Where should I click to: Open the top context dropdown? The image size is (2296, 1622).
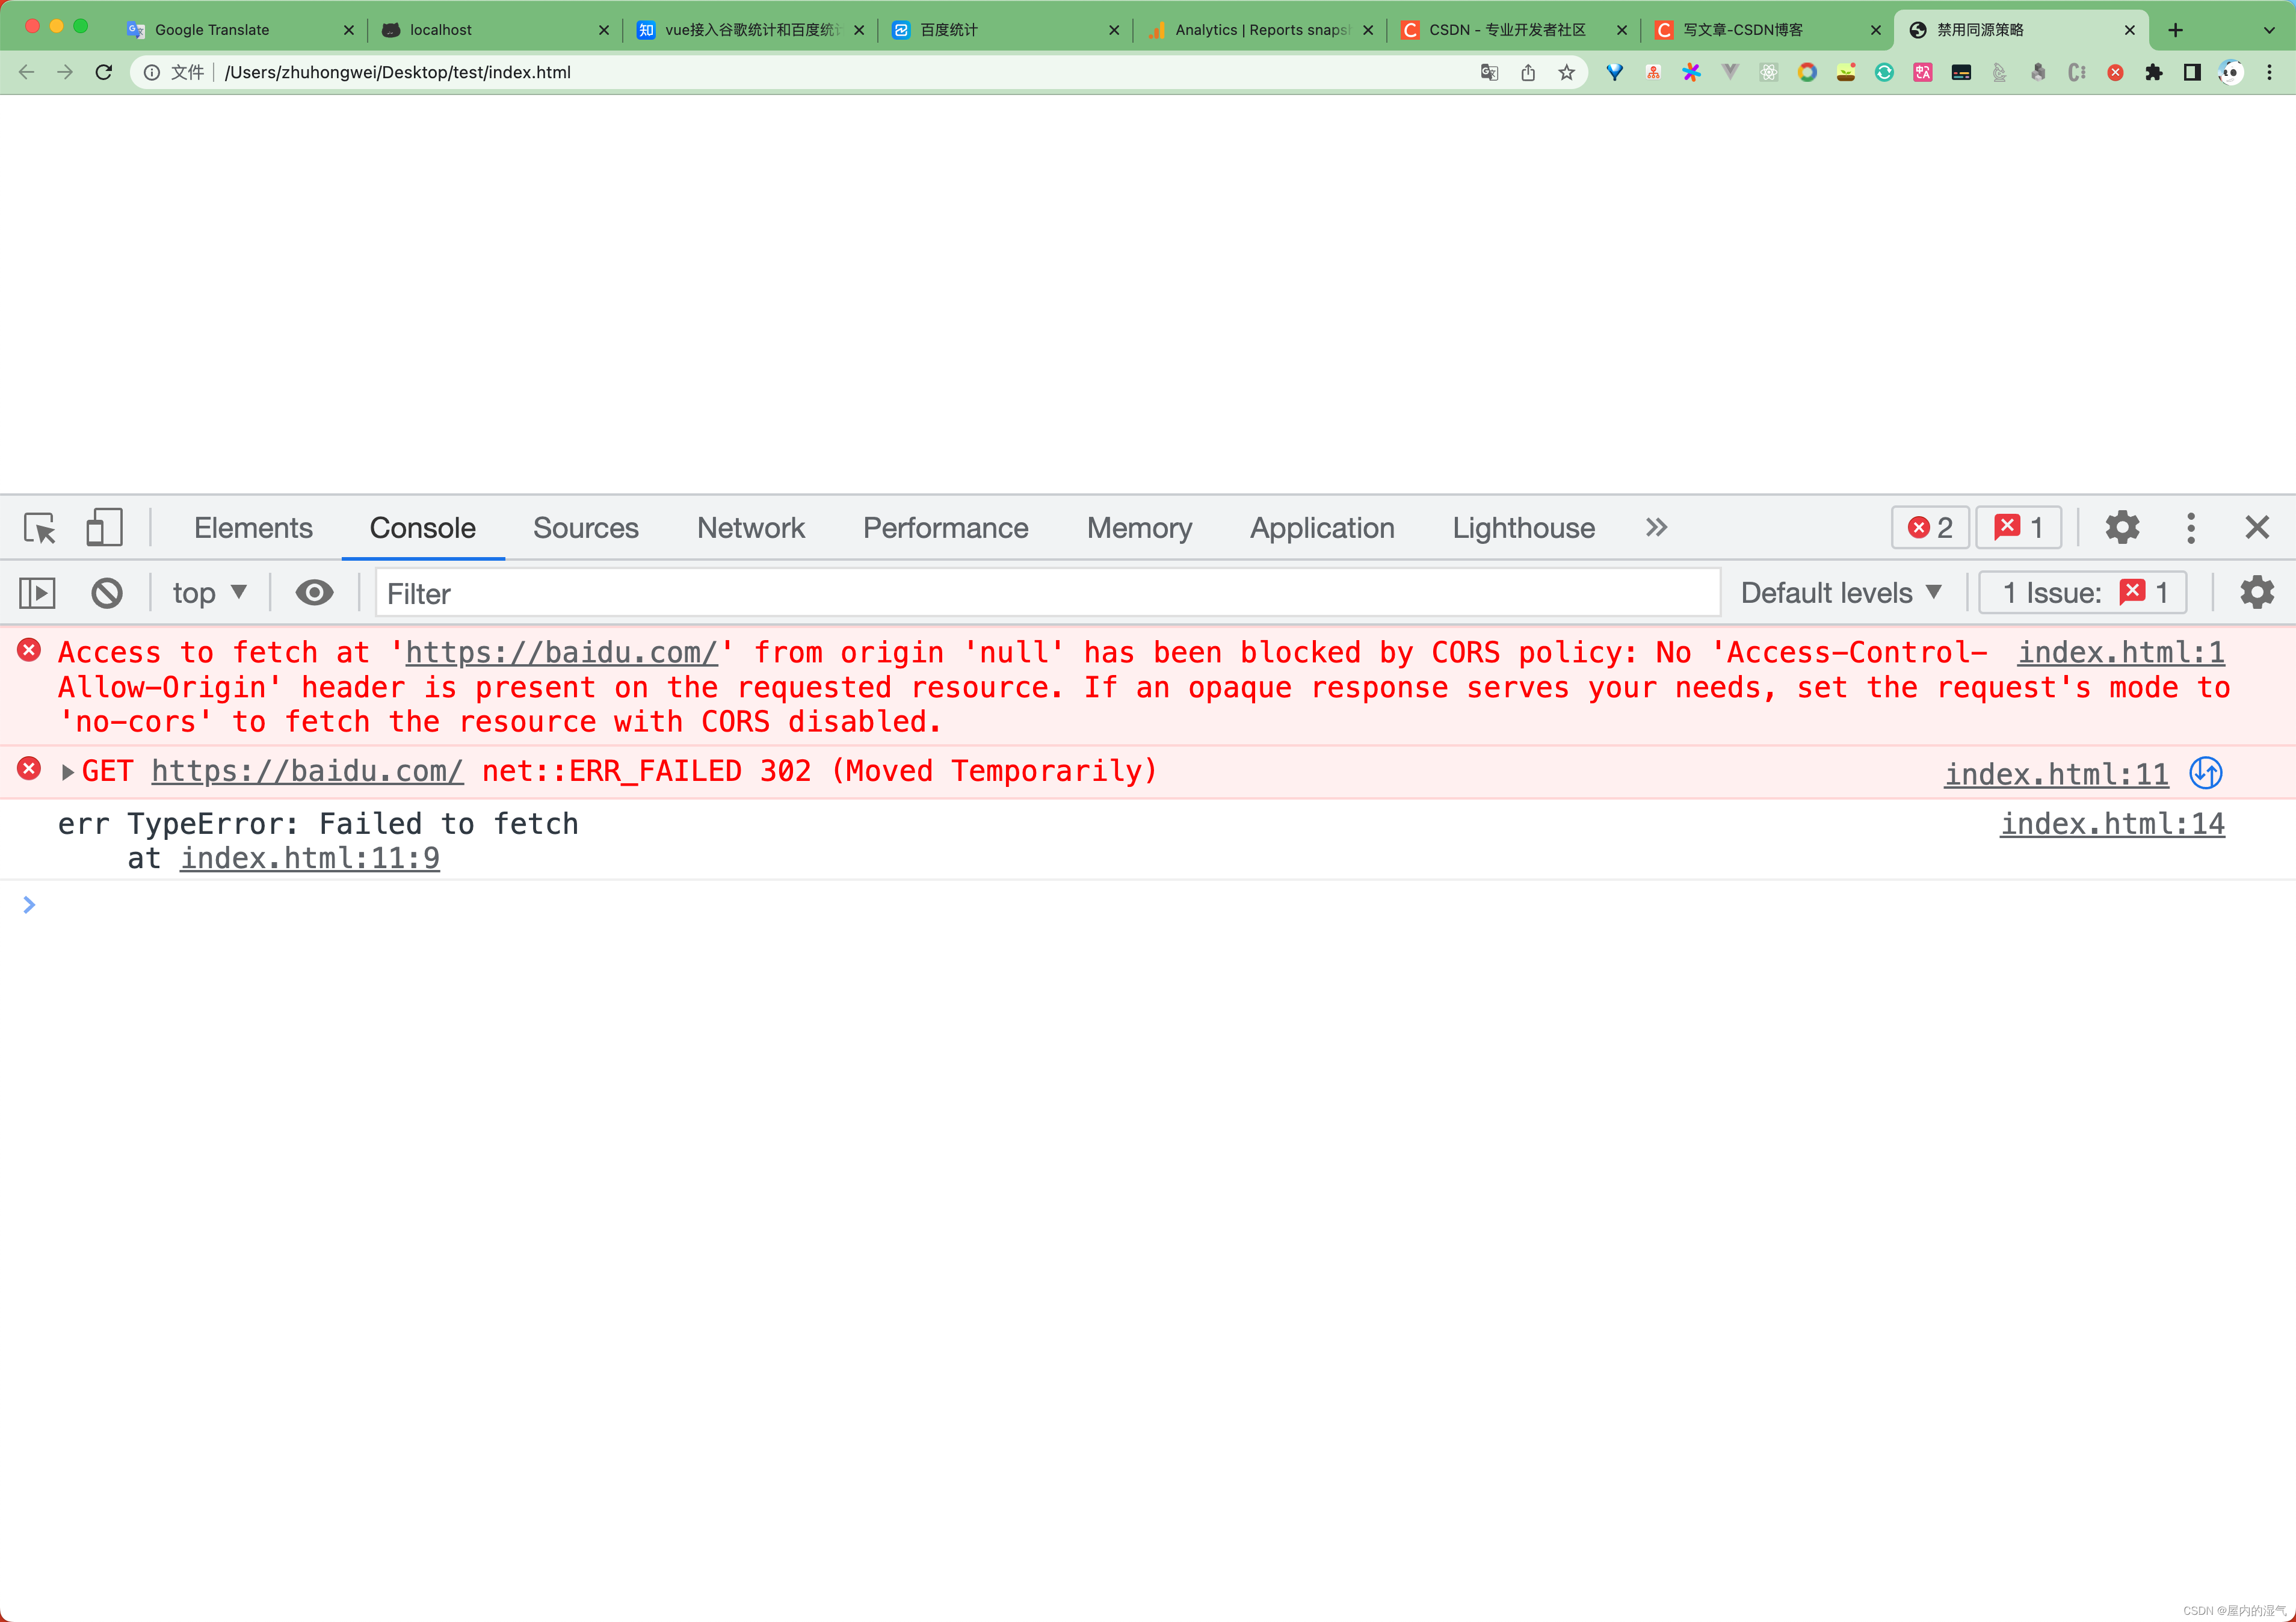209,593
